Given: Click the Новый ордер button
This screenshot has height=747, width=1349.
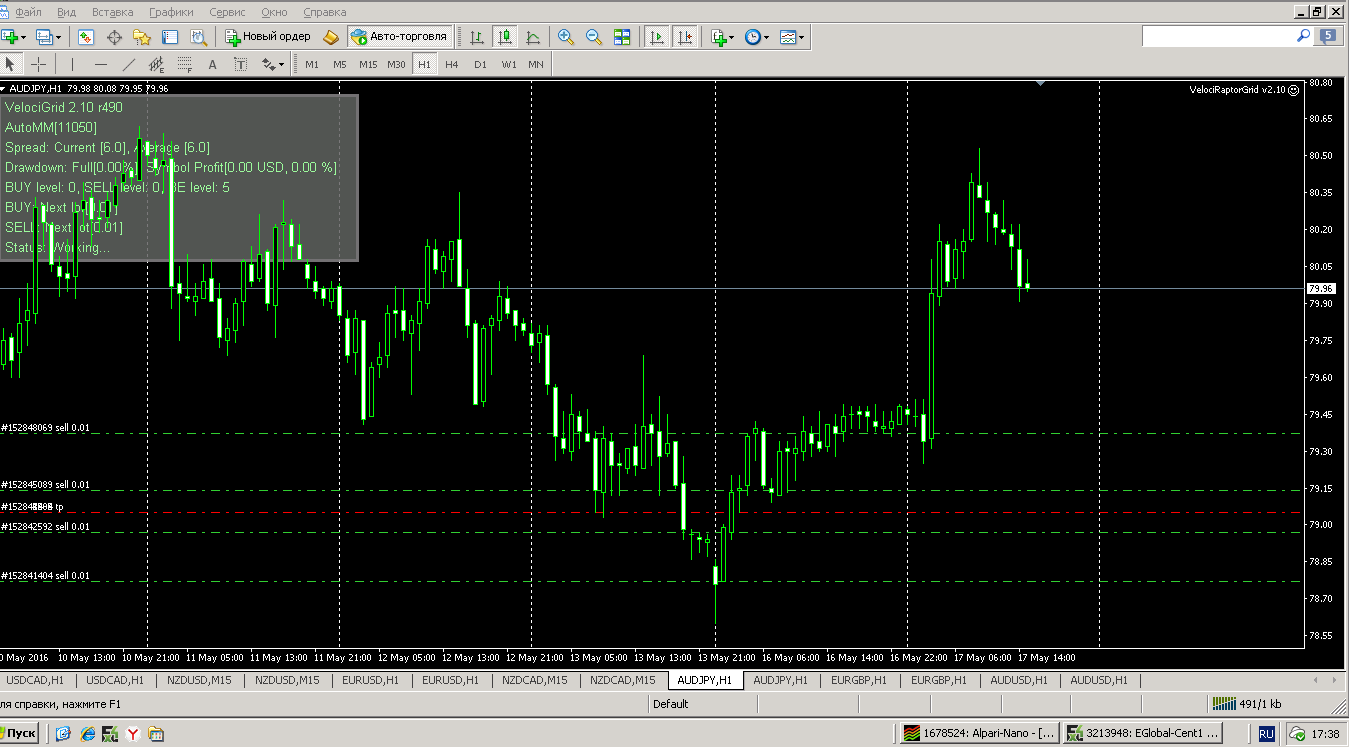Looking at the screenshot, I should pyautogui.click(x=268, y=37).
